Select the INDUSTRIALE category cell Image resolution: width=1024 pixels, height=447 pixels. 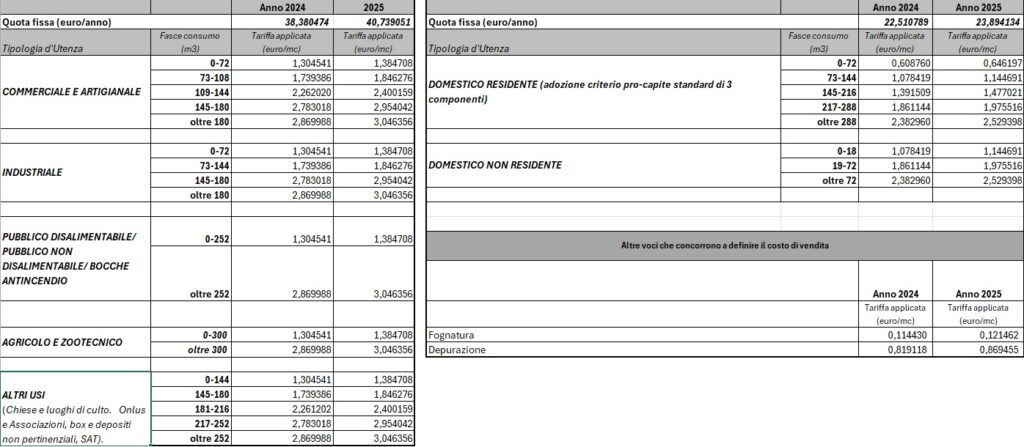(x=76, y=173)
